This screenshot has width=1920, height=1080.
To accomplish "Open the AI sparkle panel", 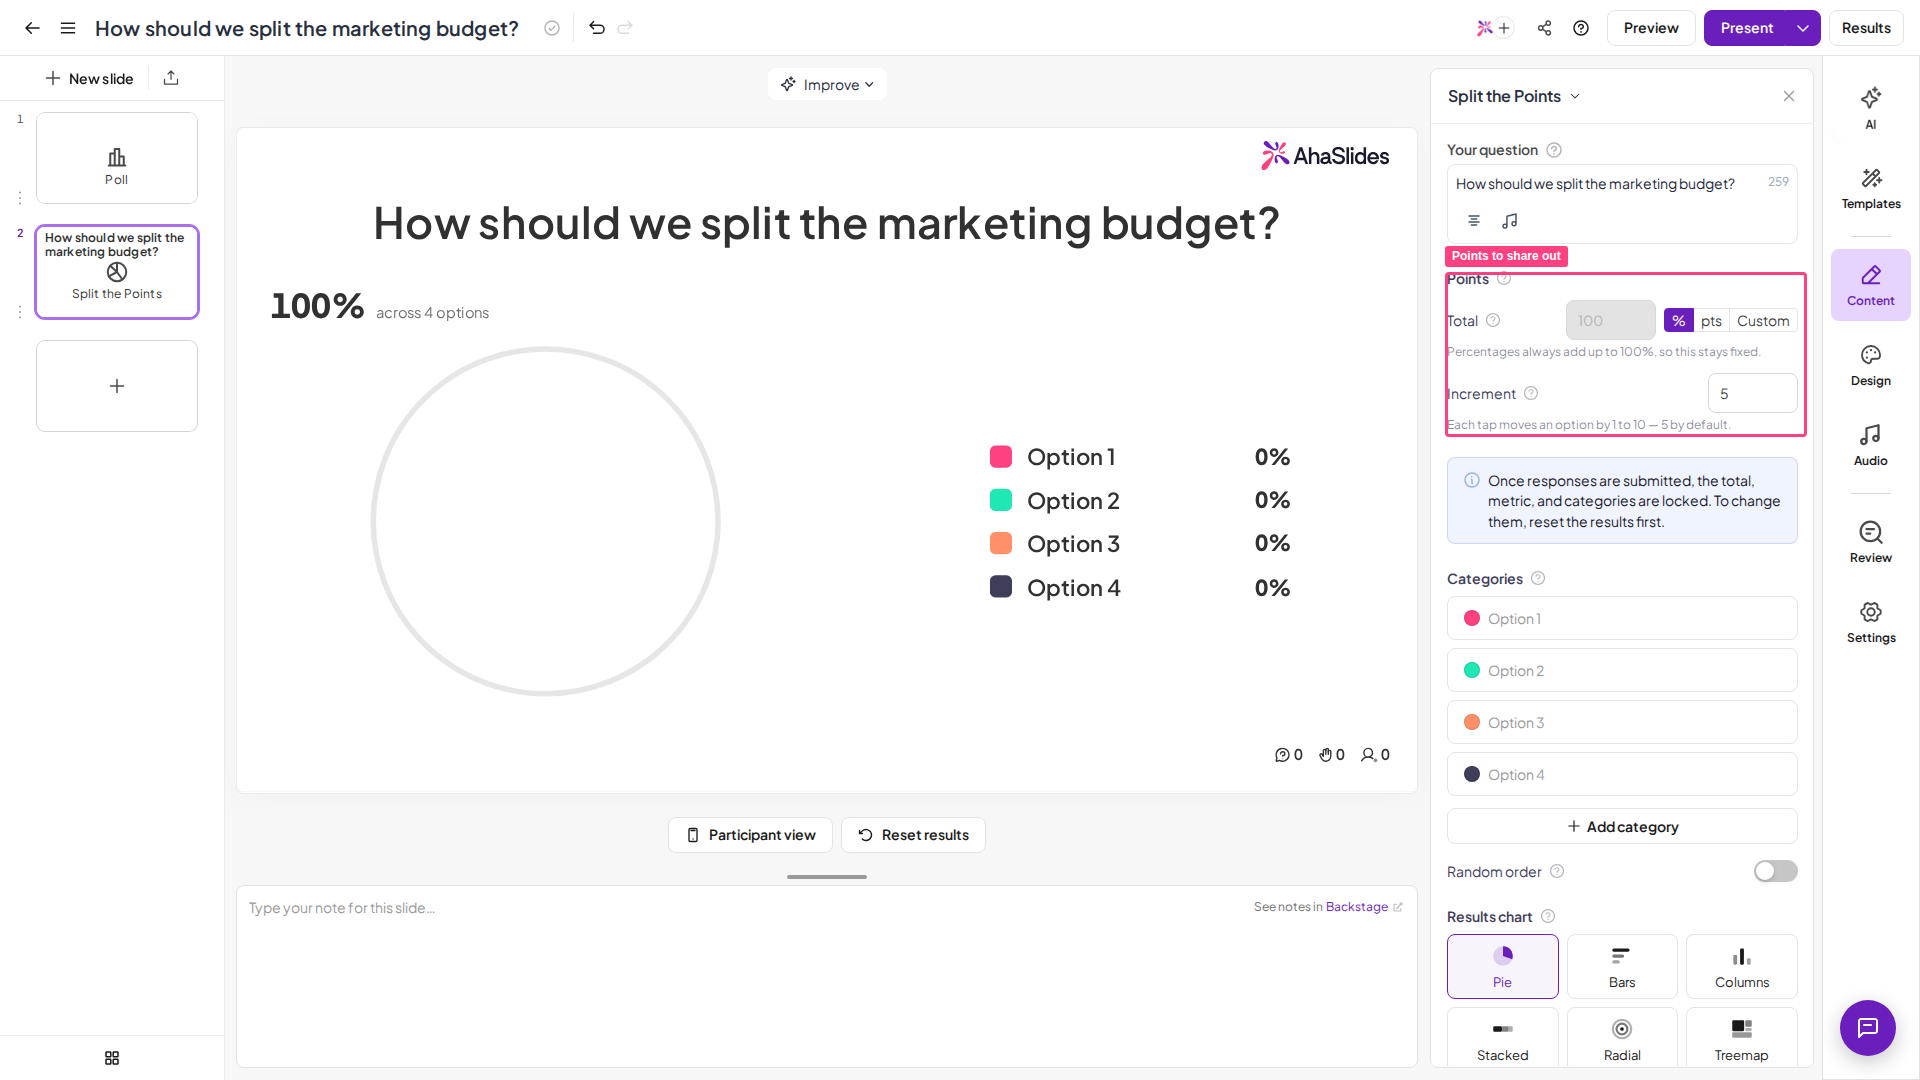I will pyautogui.click(x=1871, y=108).
